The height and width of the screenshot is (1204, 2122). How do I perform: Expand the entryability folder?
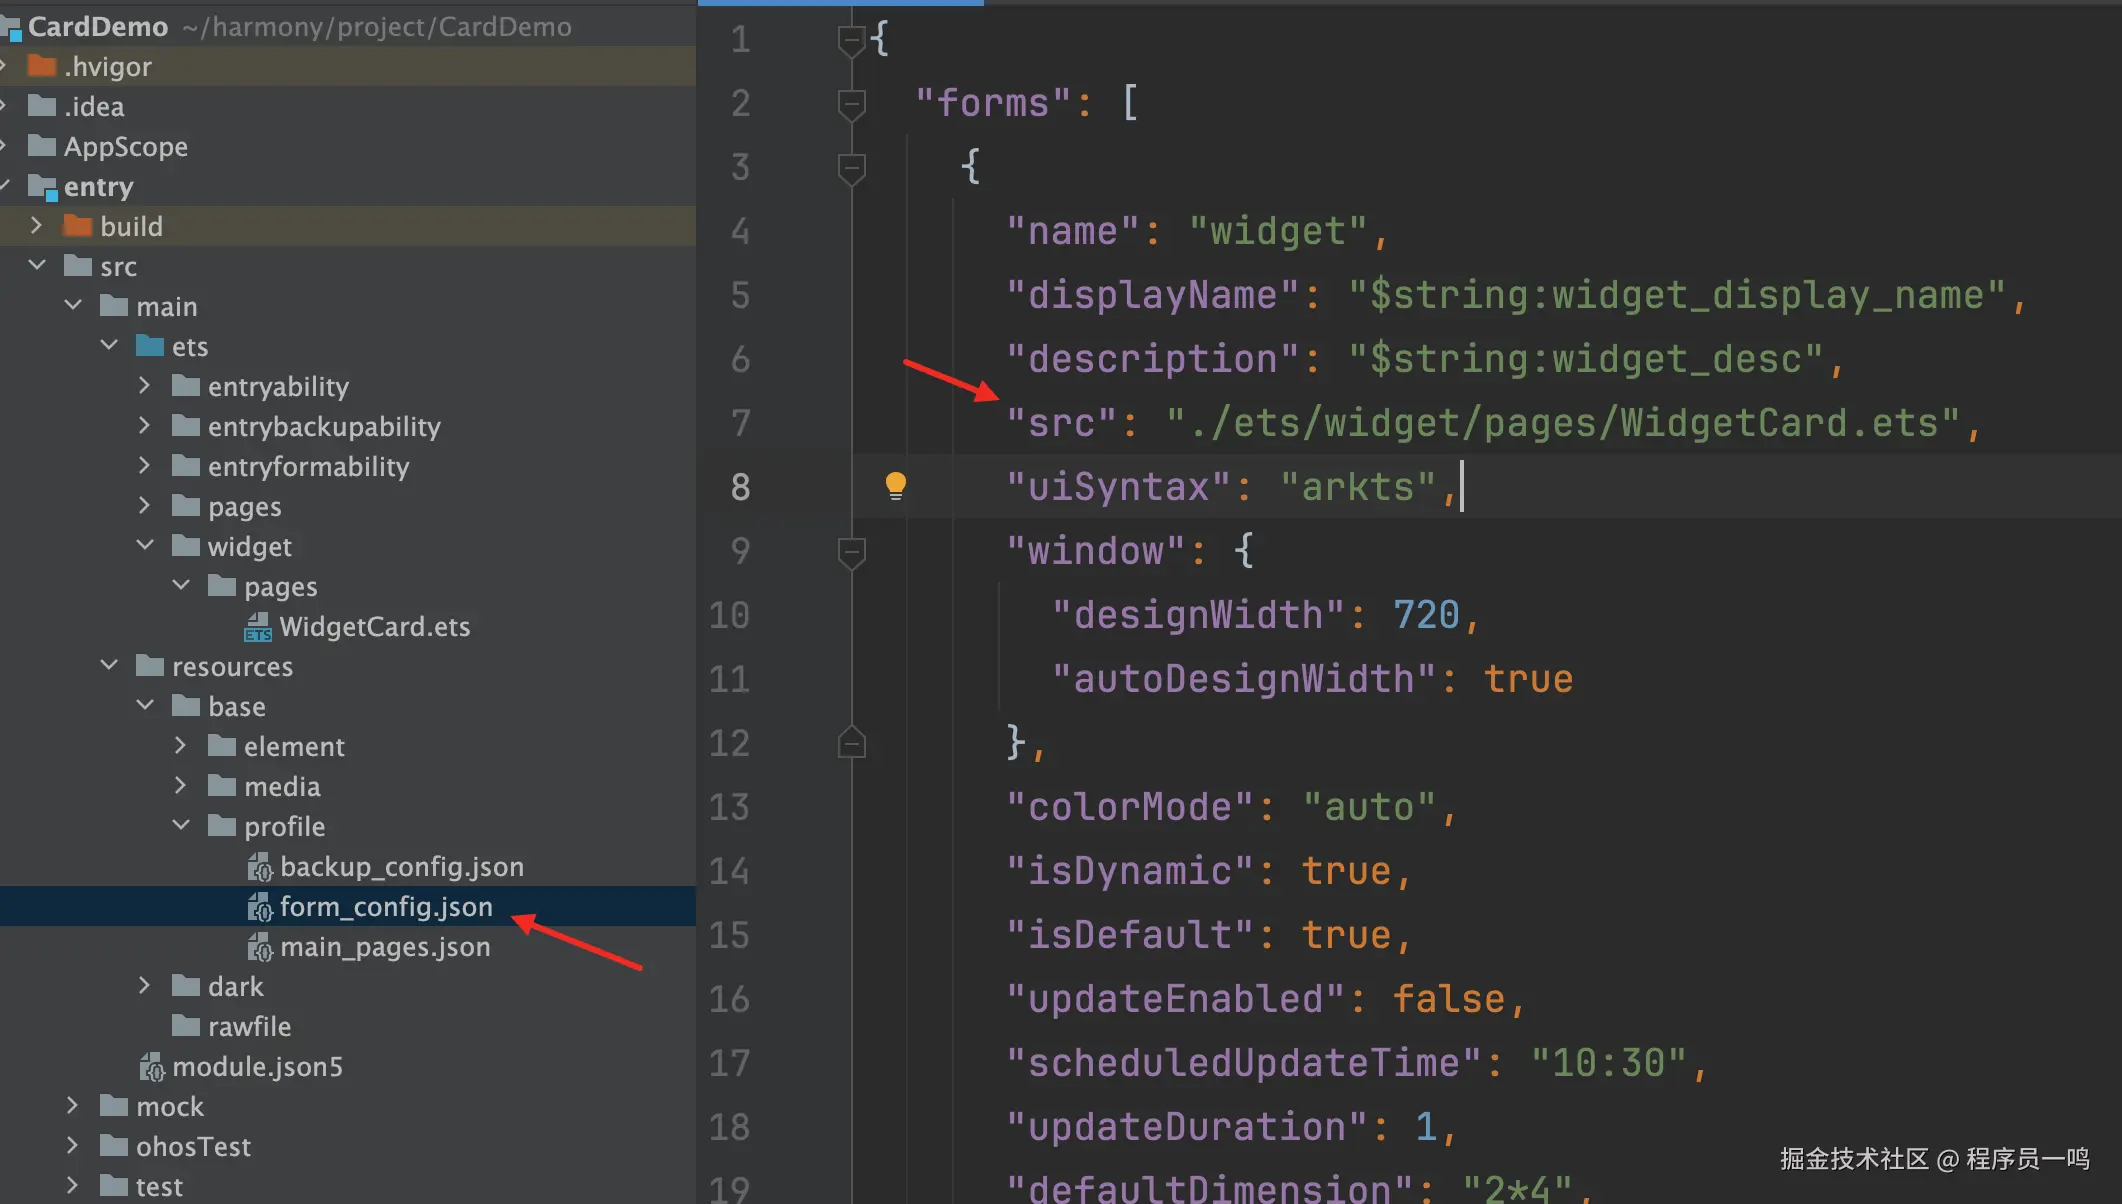144,386
